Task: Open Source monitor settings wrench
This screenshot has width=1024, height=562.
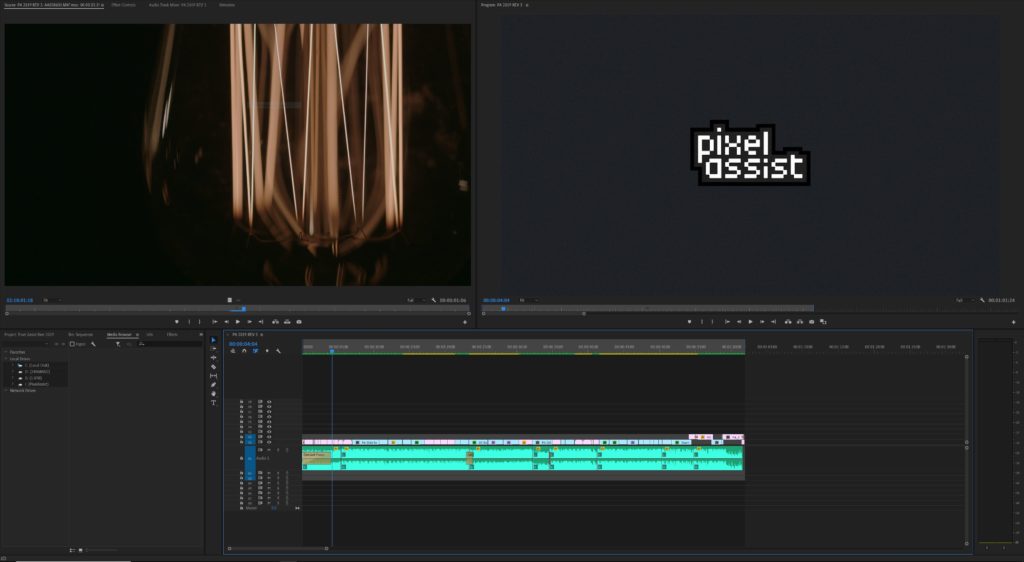Action: coord(434,300)
